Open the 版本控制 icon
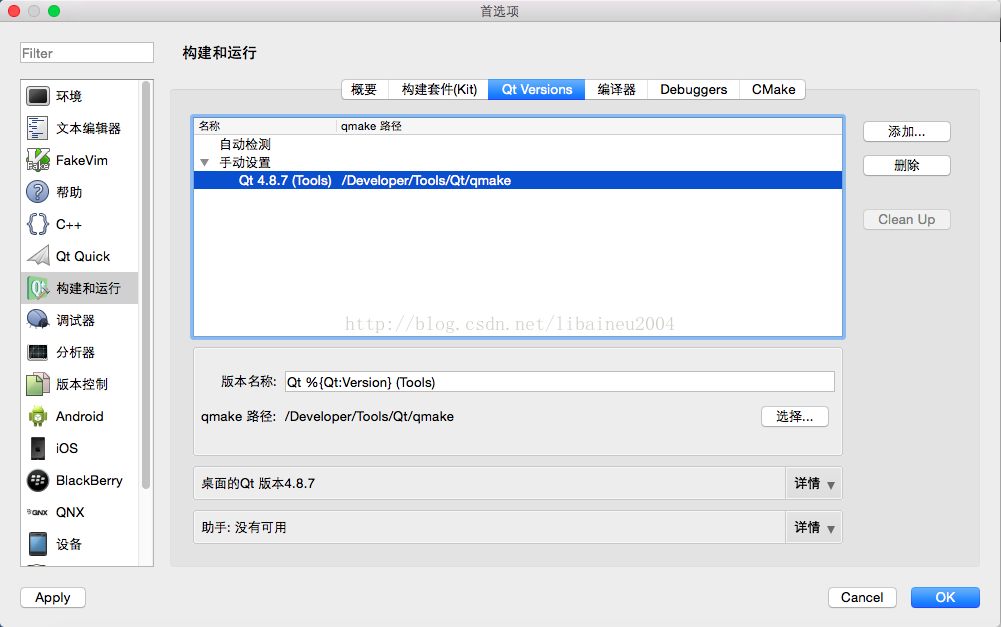 point(38,384)
